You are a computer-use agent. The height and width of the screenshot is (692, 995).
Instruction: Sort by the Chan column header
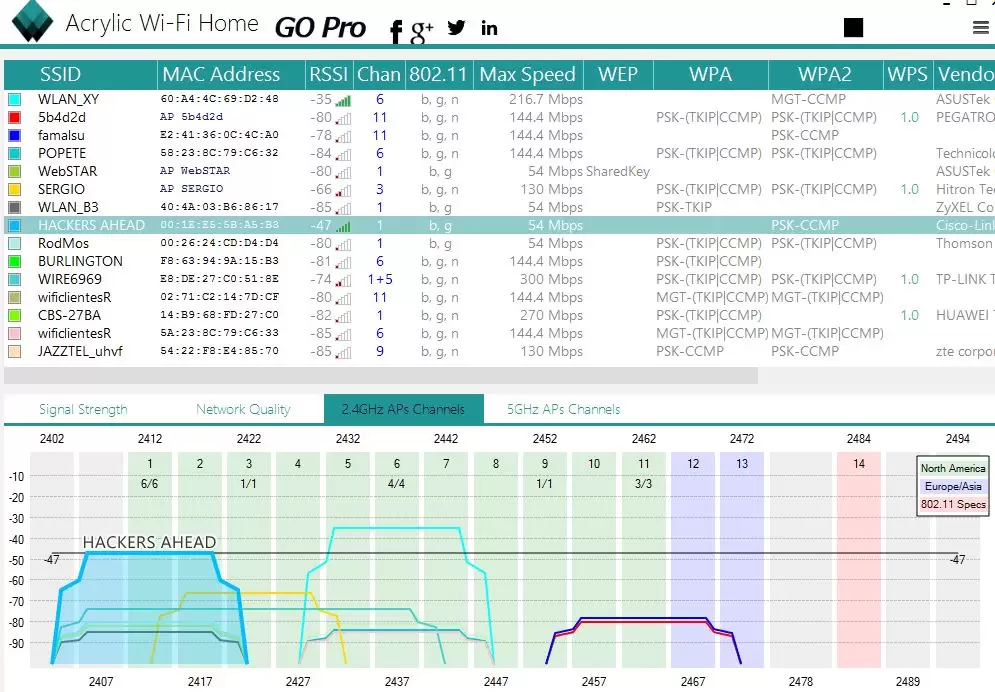coord(379,74)
